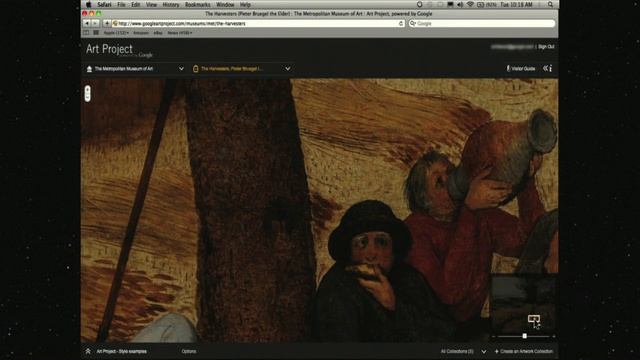Open the Apple menu

[89, 4]
